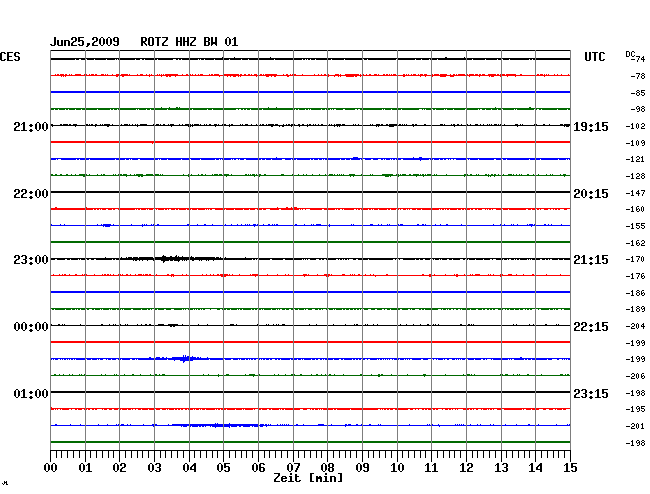Select the 21:00 local time label

click(31, 126)
